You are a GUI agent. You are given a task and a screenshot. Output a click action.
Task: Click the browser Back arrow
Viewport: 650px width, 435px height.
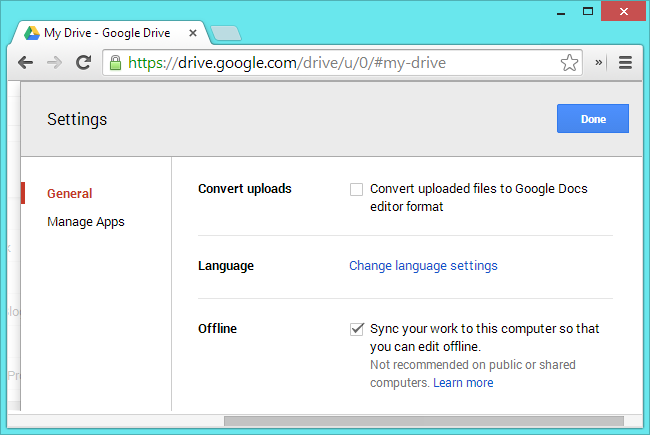[25, 62]
